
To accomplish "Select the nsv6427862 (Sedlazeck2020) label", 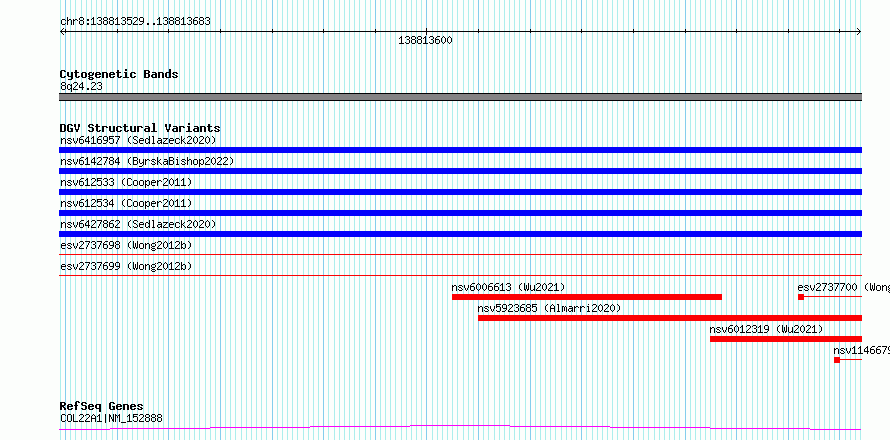I will (138, 224).
